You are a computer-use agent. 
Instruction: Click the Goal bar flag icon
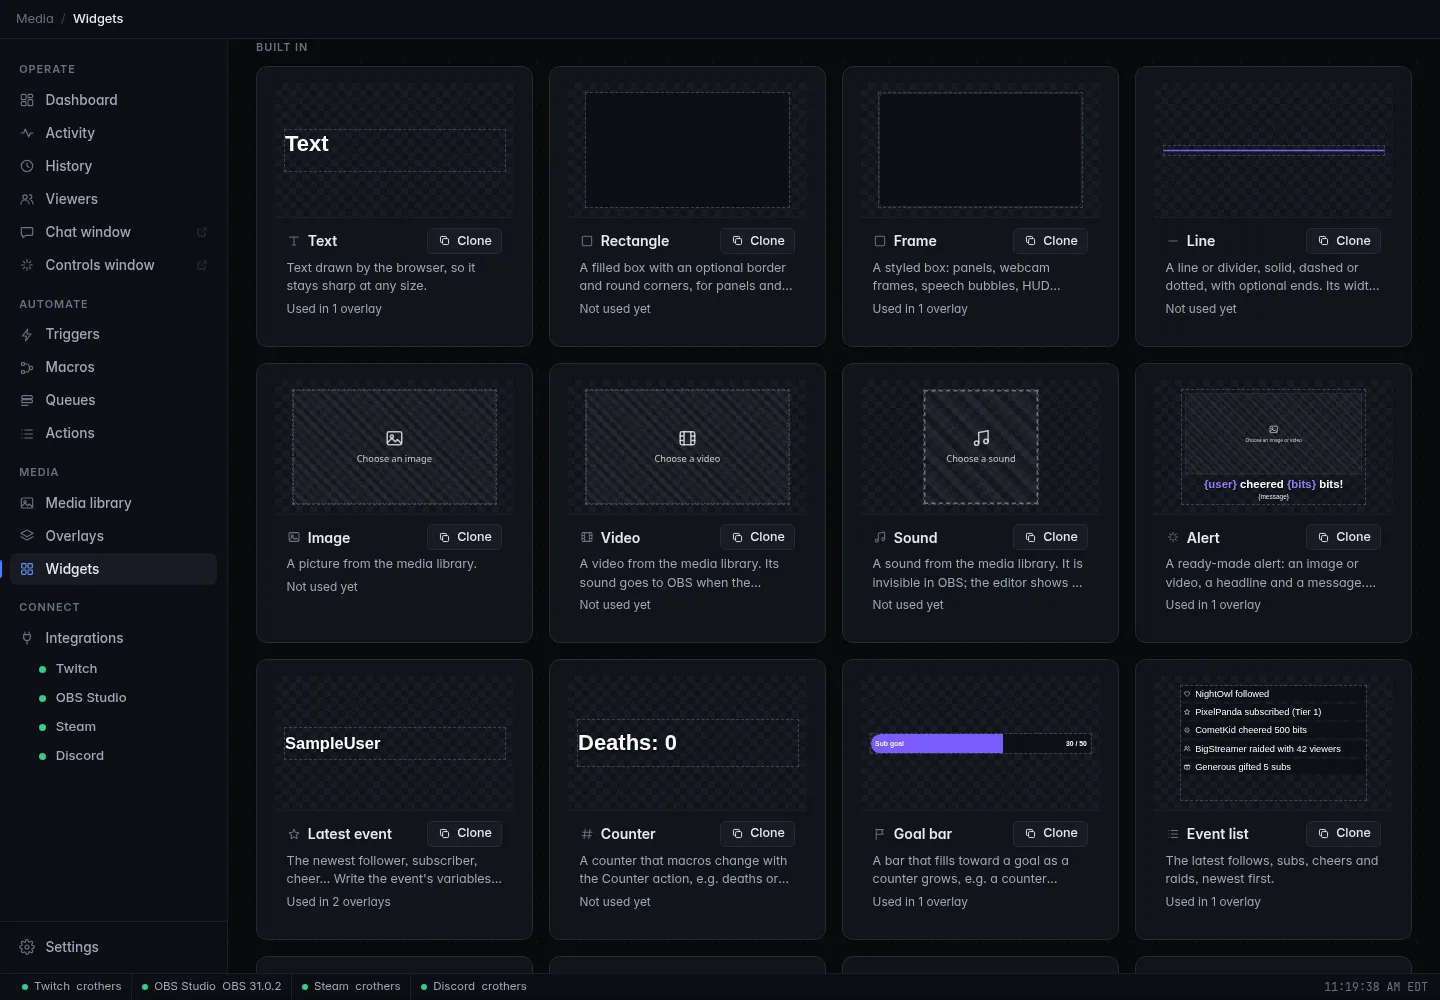[880, 834]
